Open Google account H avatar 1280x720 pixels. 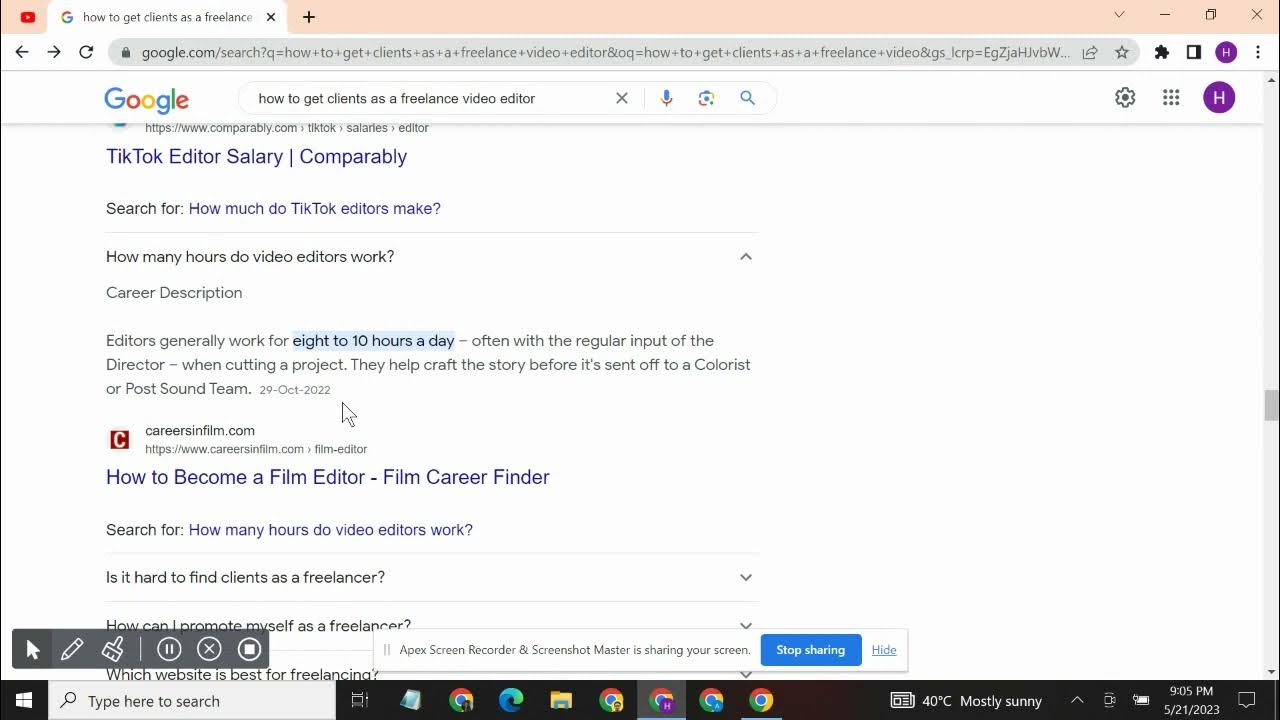[x=1219, y=97]
